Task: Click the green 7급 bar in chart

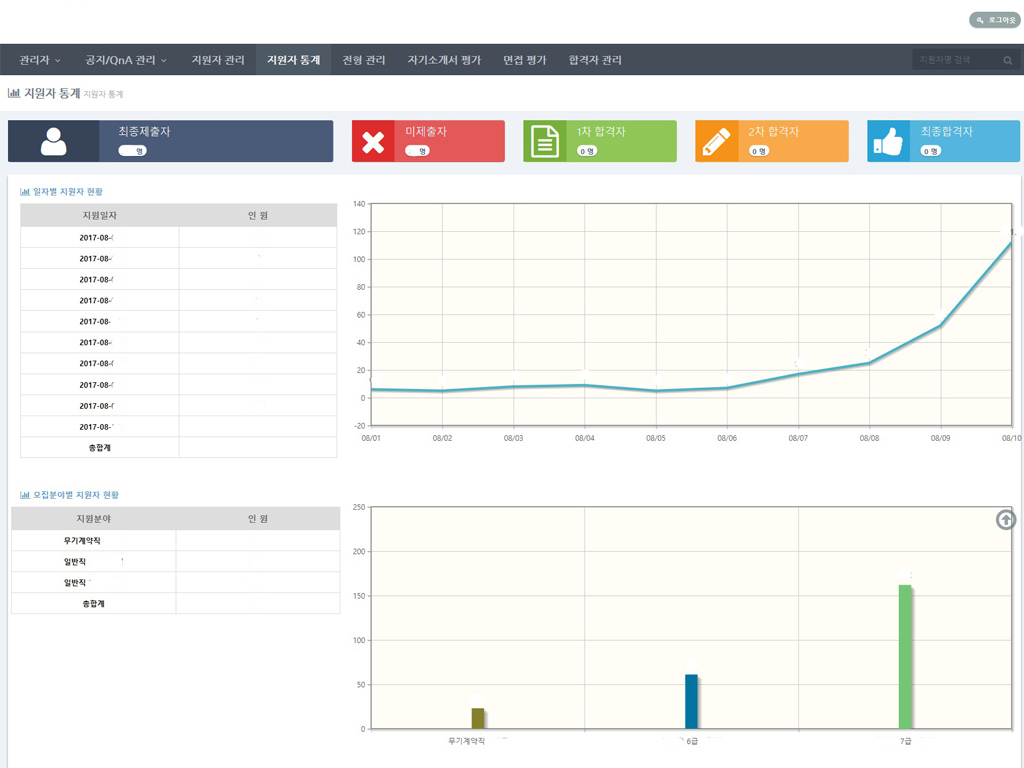Action: (x=905, y=656)
